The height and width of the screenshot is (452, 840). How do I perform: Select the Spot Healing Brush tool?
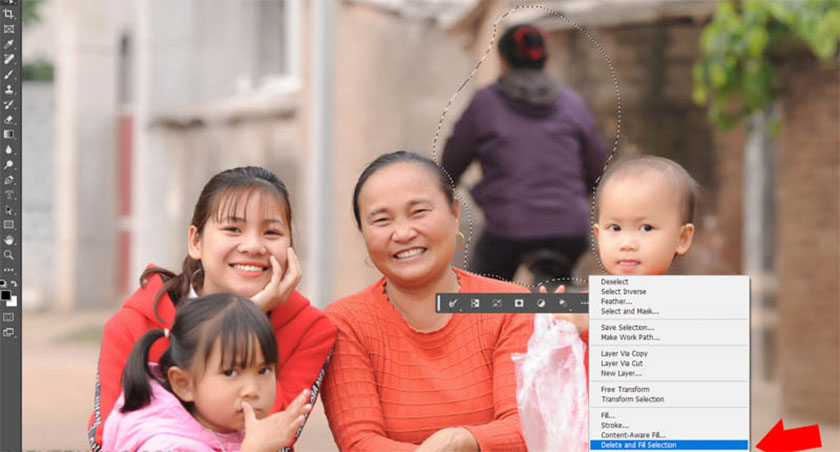tap(9, 59)
